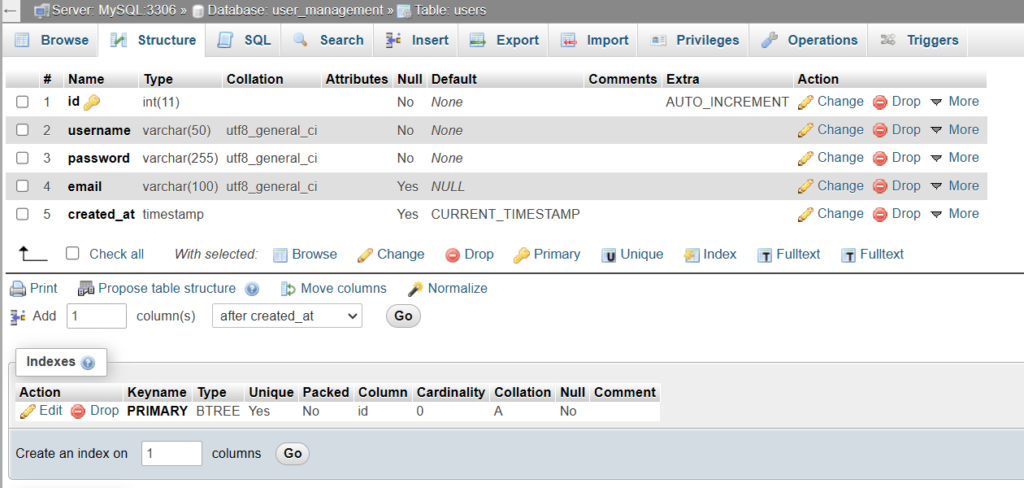Image resolution: width=1024 pixels, height=488 pixels.
Task: Expand the More menu for username
Action: 955,129
